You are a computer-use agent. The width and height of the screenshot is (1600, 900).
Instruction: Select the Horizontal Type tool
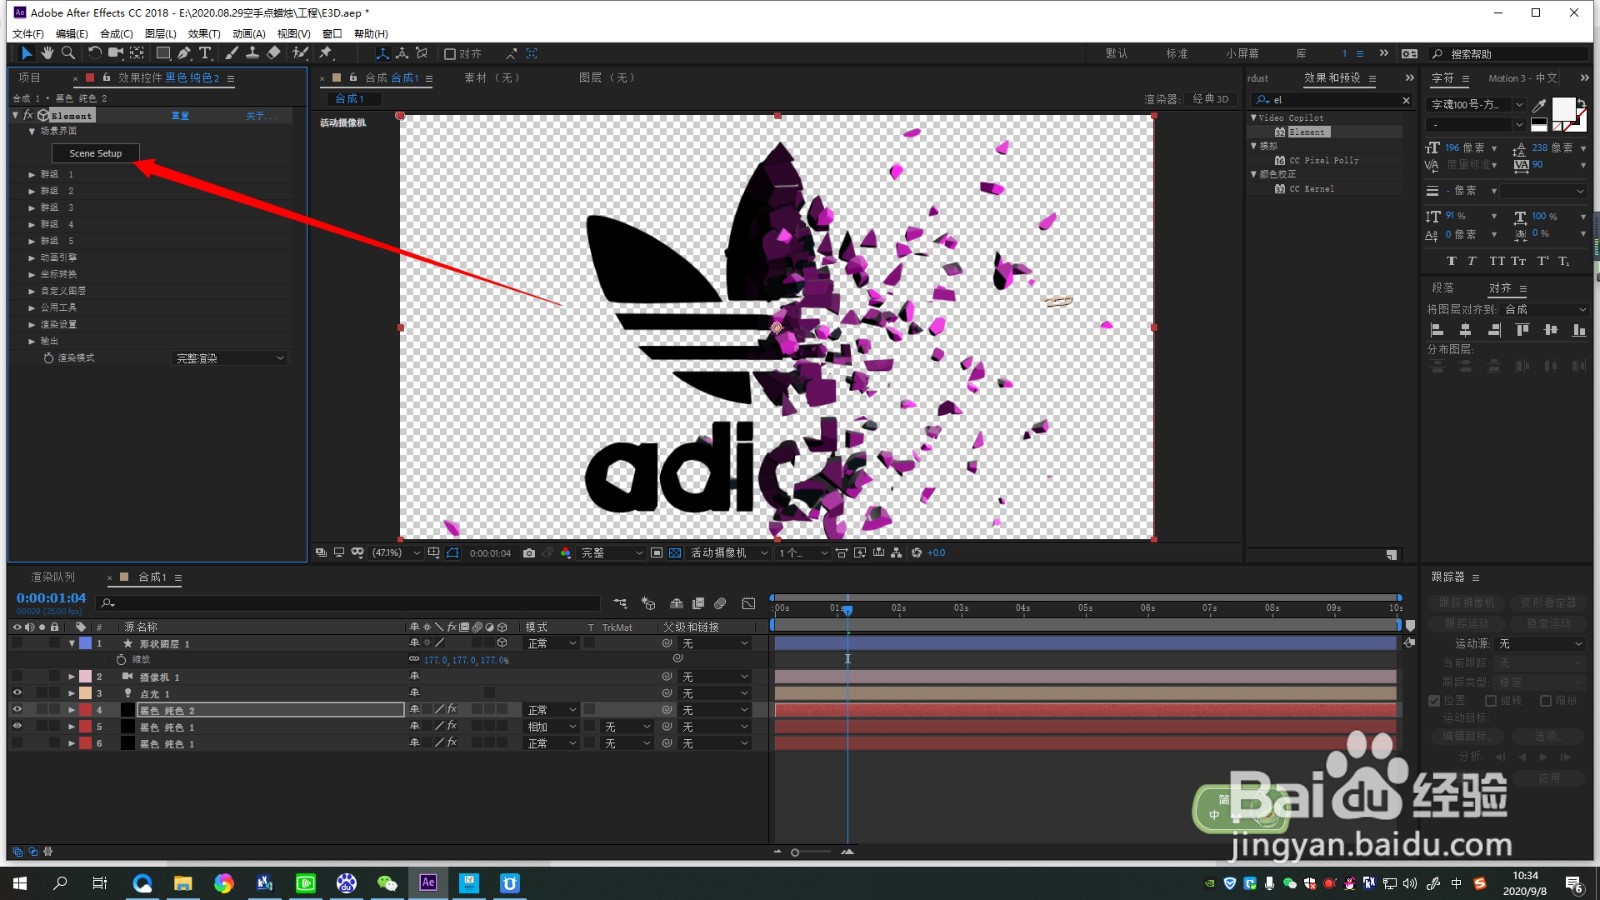coord(205,53)
